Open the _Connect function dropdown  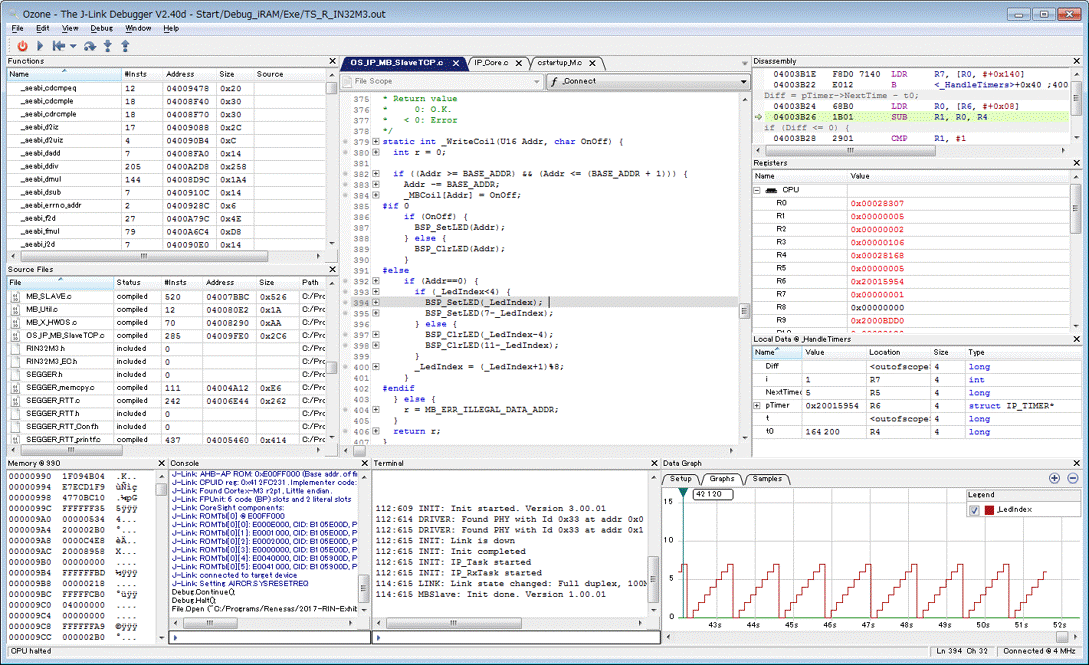pos(743,81)
